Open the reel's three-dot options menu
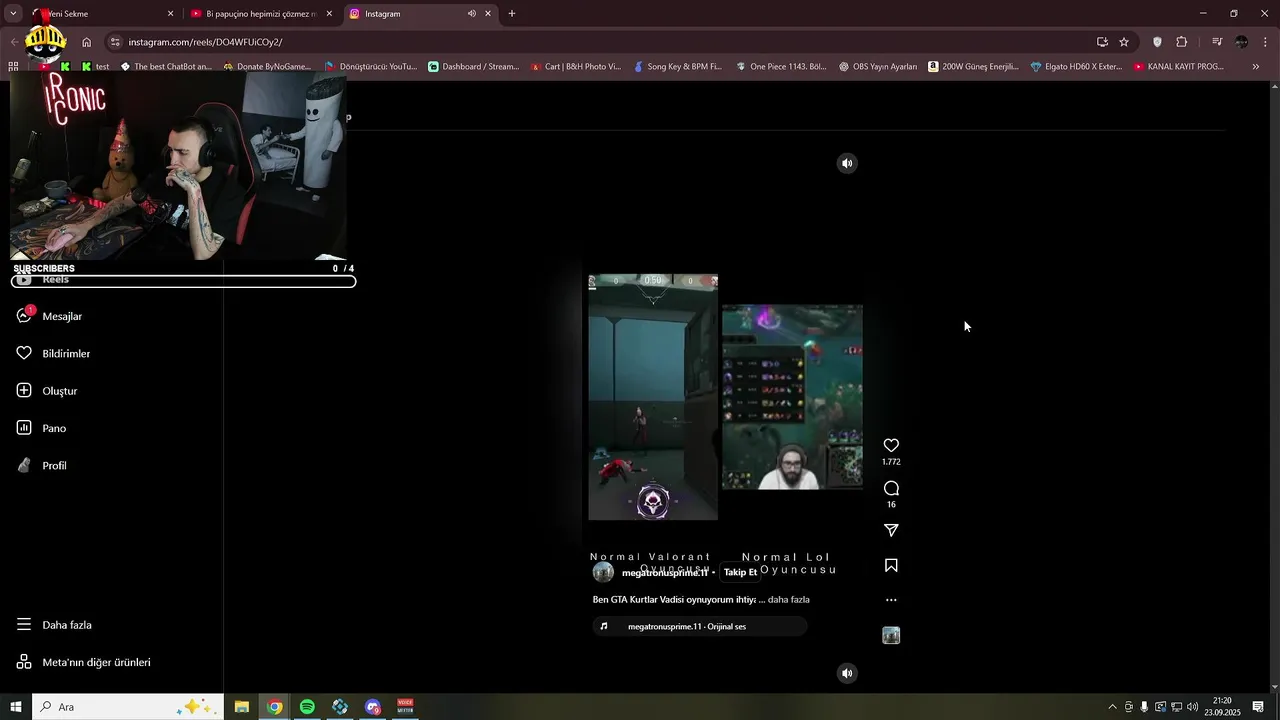 [x=891, y=600]
